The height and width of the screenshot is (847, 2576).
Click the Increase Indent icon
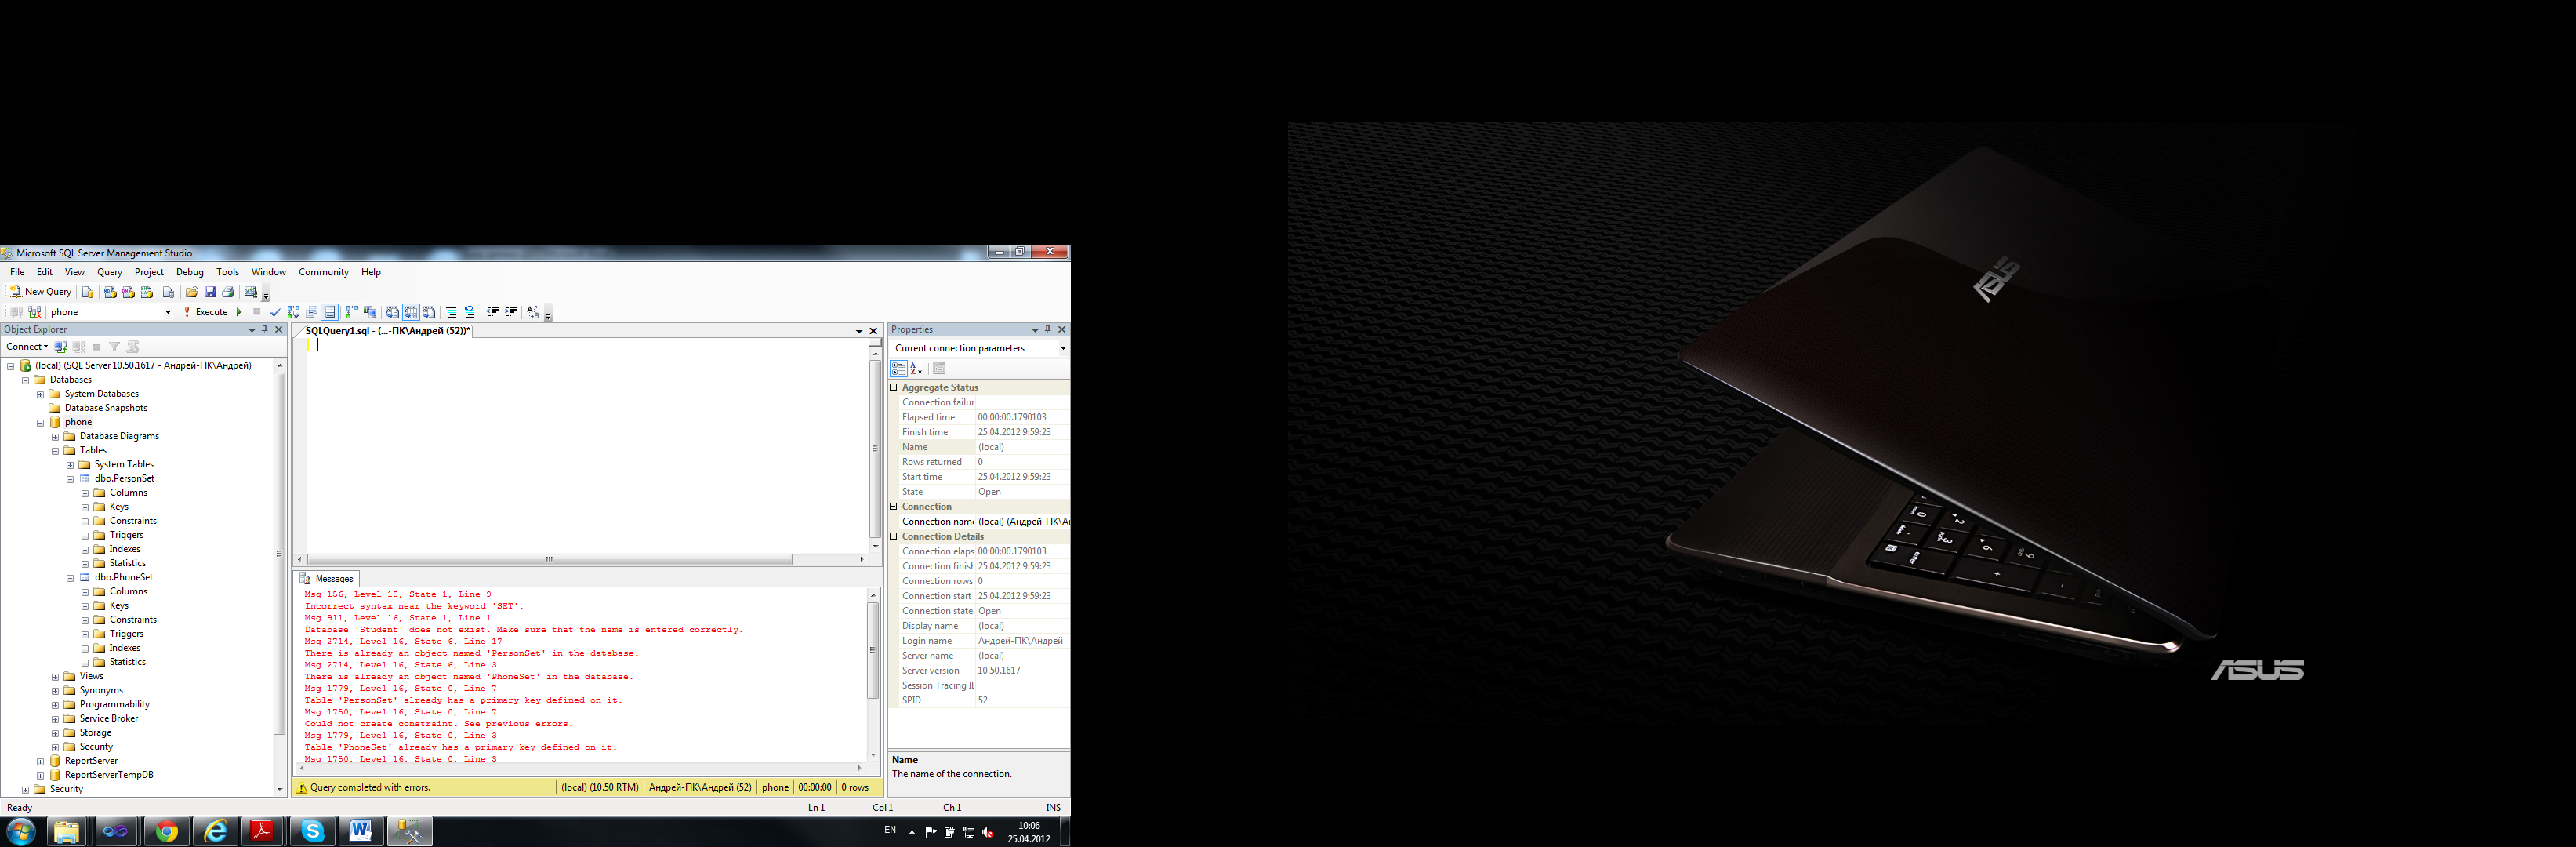511,312
